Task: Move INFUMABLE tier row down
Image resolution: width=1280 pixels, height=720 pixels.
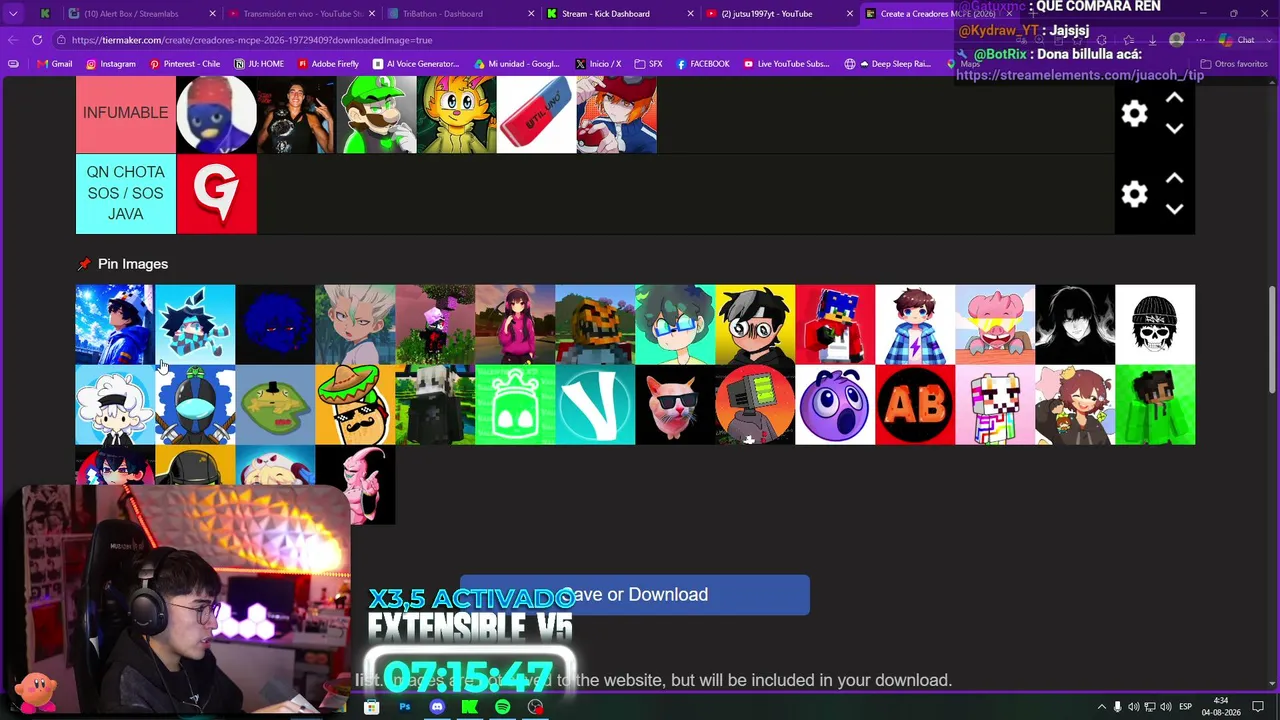Action: pos(1175,128)
